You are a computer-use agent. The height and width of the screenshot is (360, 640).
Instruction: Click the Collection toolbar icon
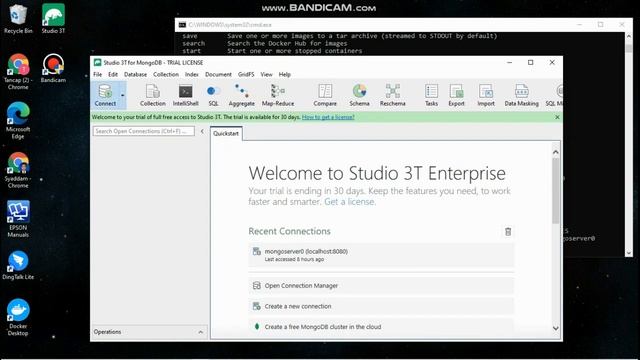point(153,95)
